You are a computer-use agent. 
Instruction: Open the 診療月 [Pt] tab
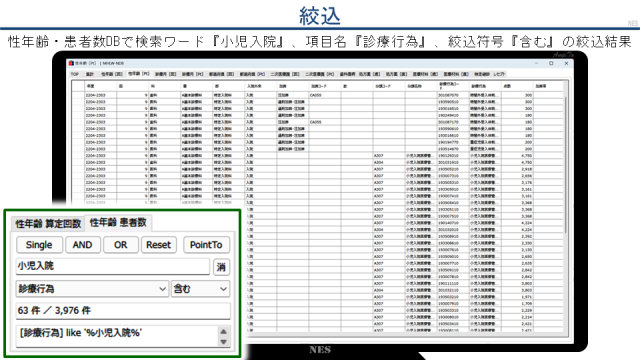pyautogui.click(x=192, y=74)
